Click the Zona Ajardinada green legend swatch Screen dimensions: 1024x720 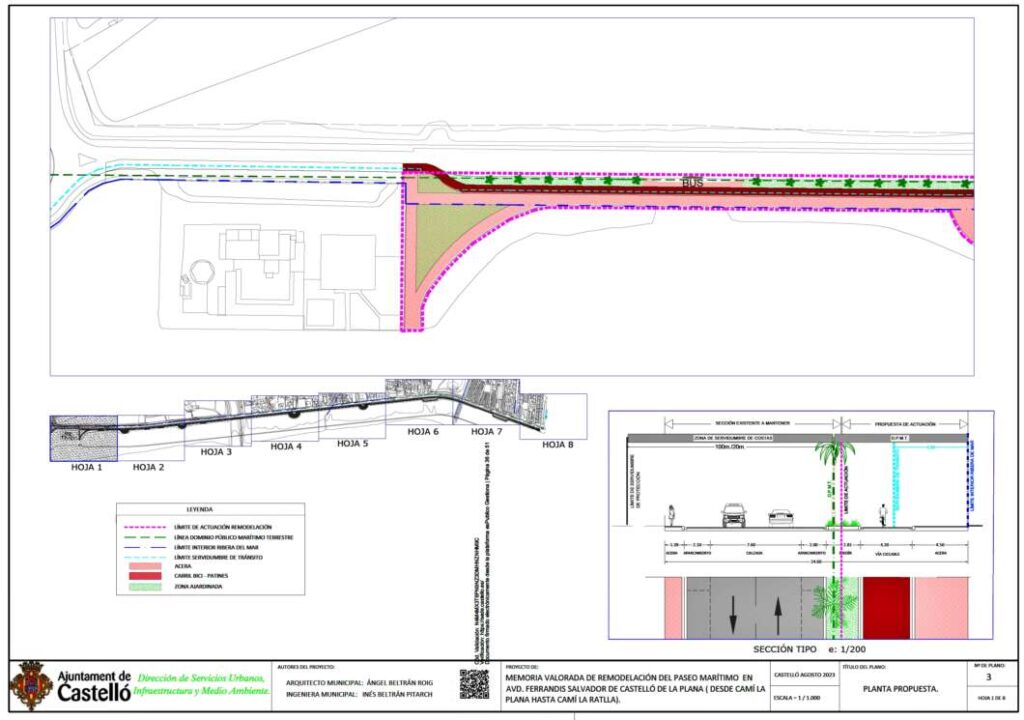pos(143,589)
